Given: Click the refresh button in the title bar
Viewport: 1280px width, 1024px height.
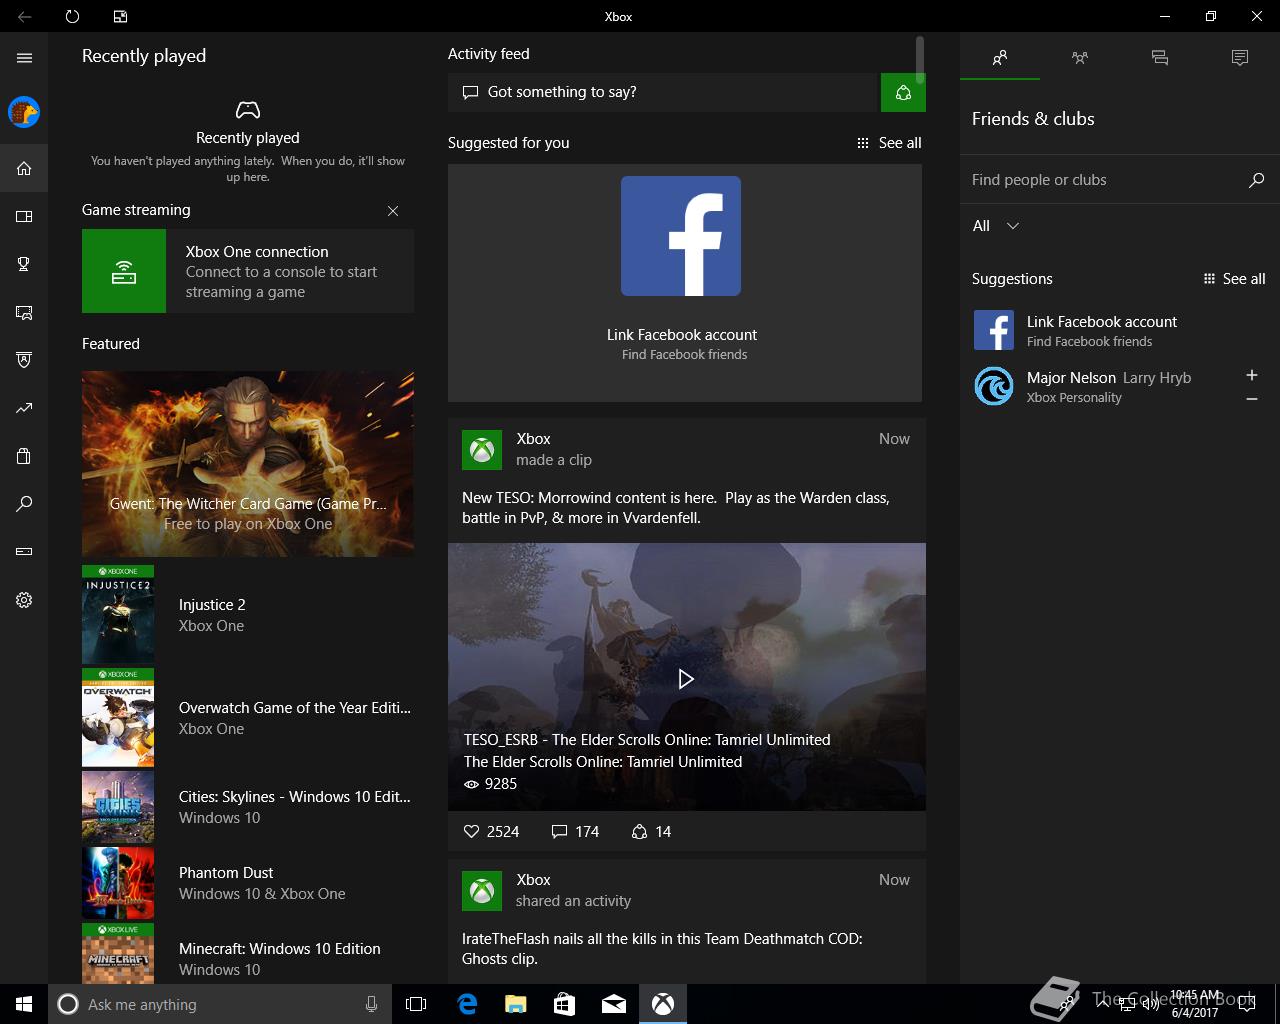Looking at the screenshot, I should tap(72, 16).
